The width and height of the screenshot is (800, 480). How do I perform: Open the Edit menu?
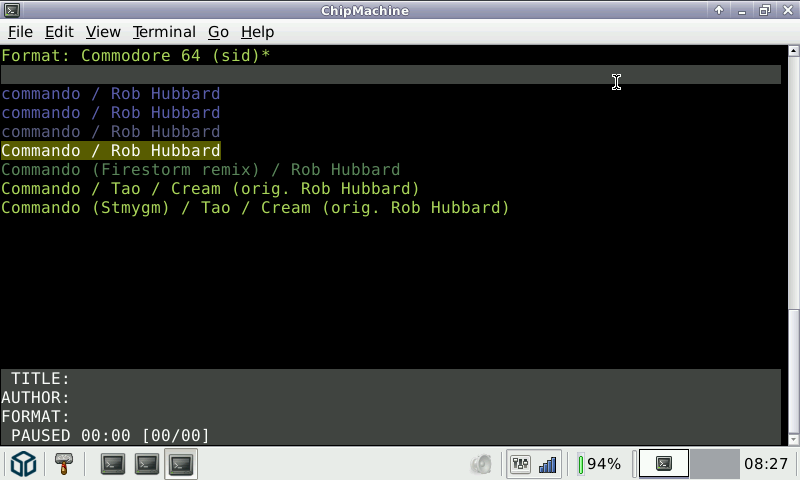tap(59, 32)
